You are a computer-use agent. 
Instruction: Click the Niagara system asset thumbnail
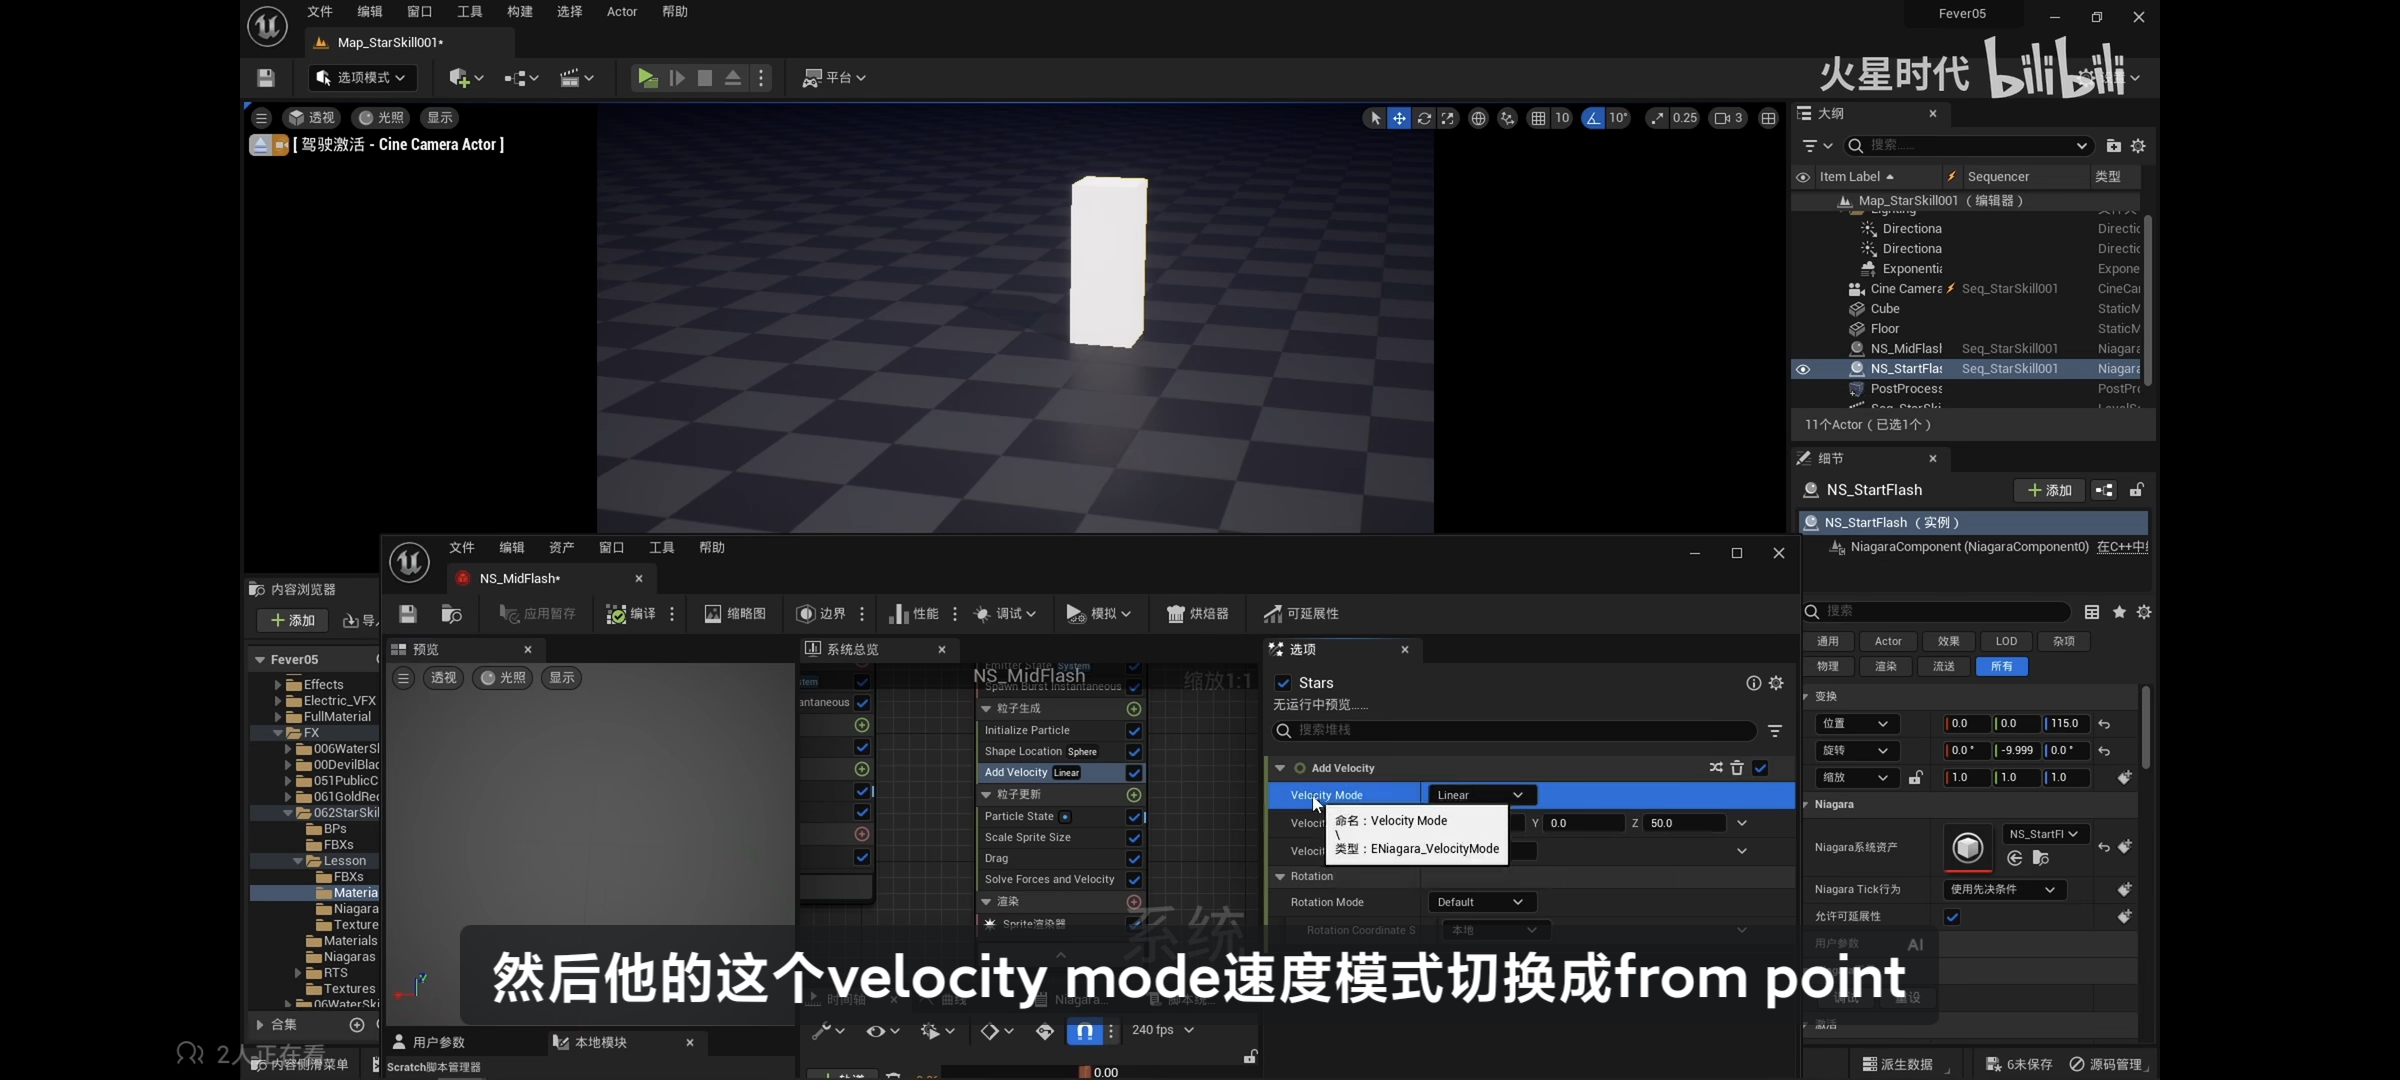point(1967,848)
